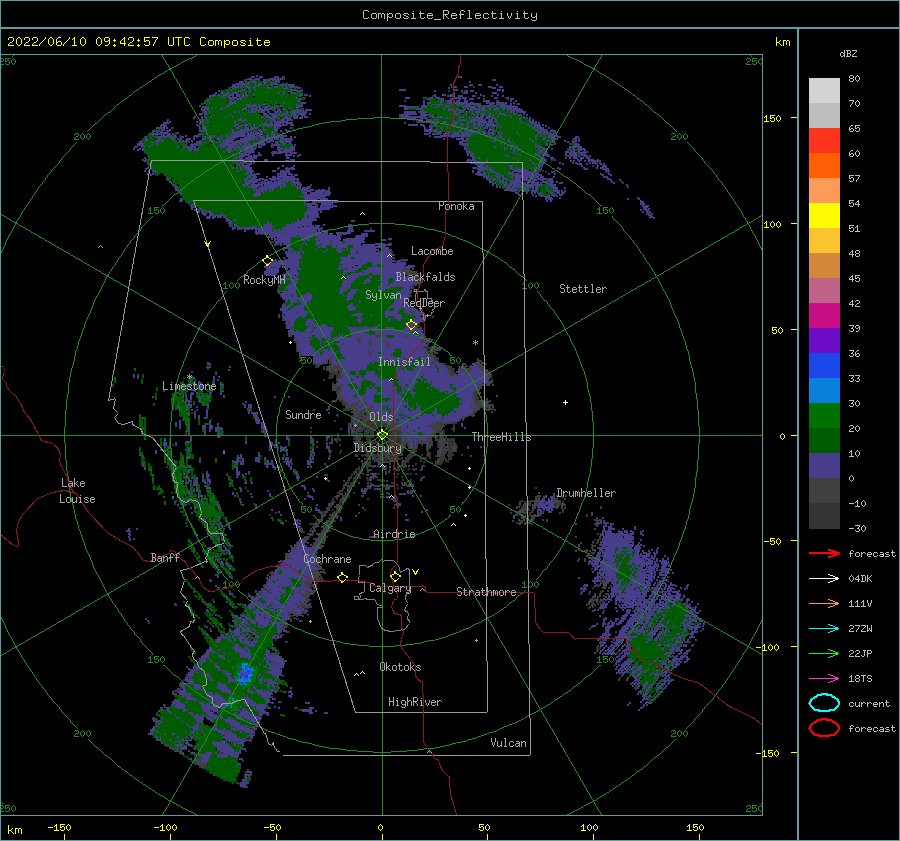Click the Limestone label on map

(189, 386)
